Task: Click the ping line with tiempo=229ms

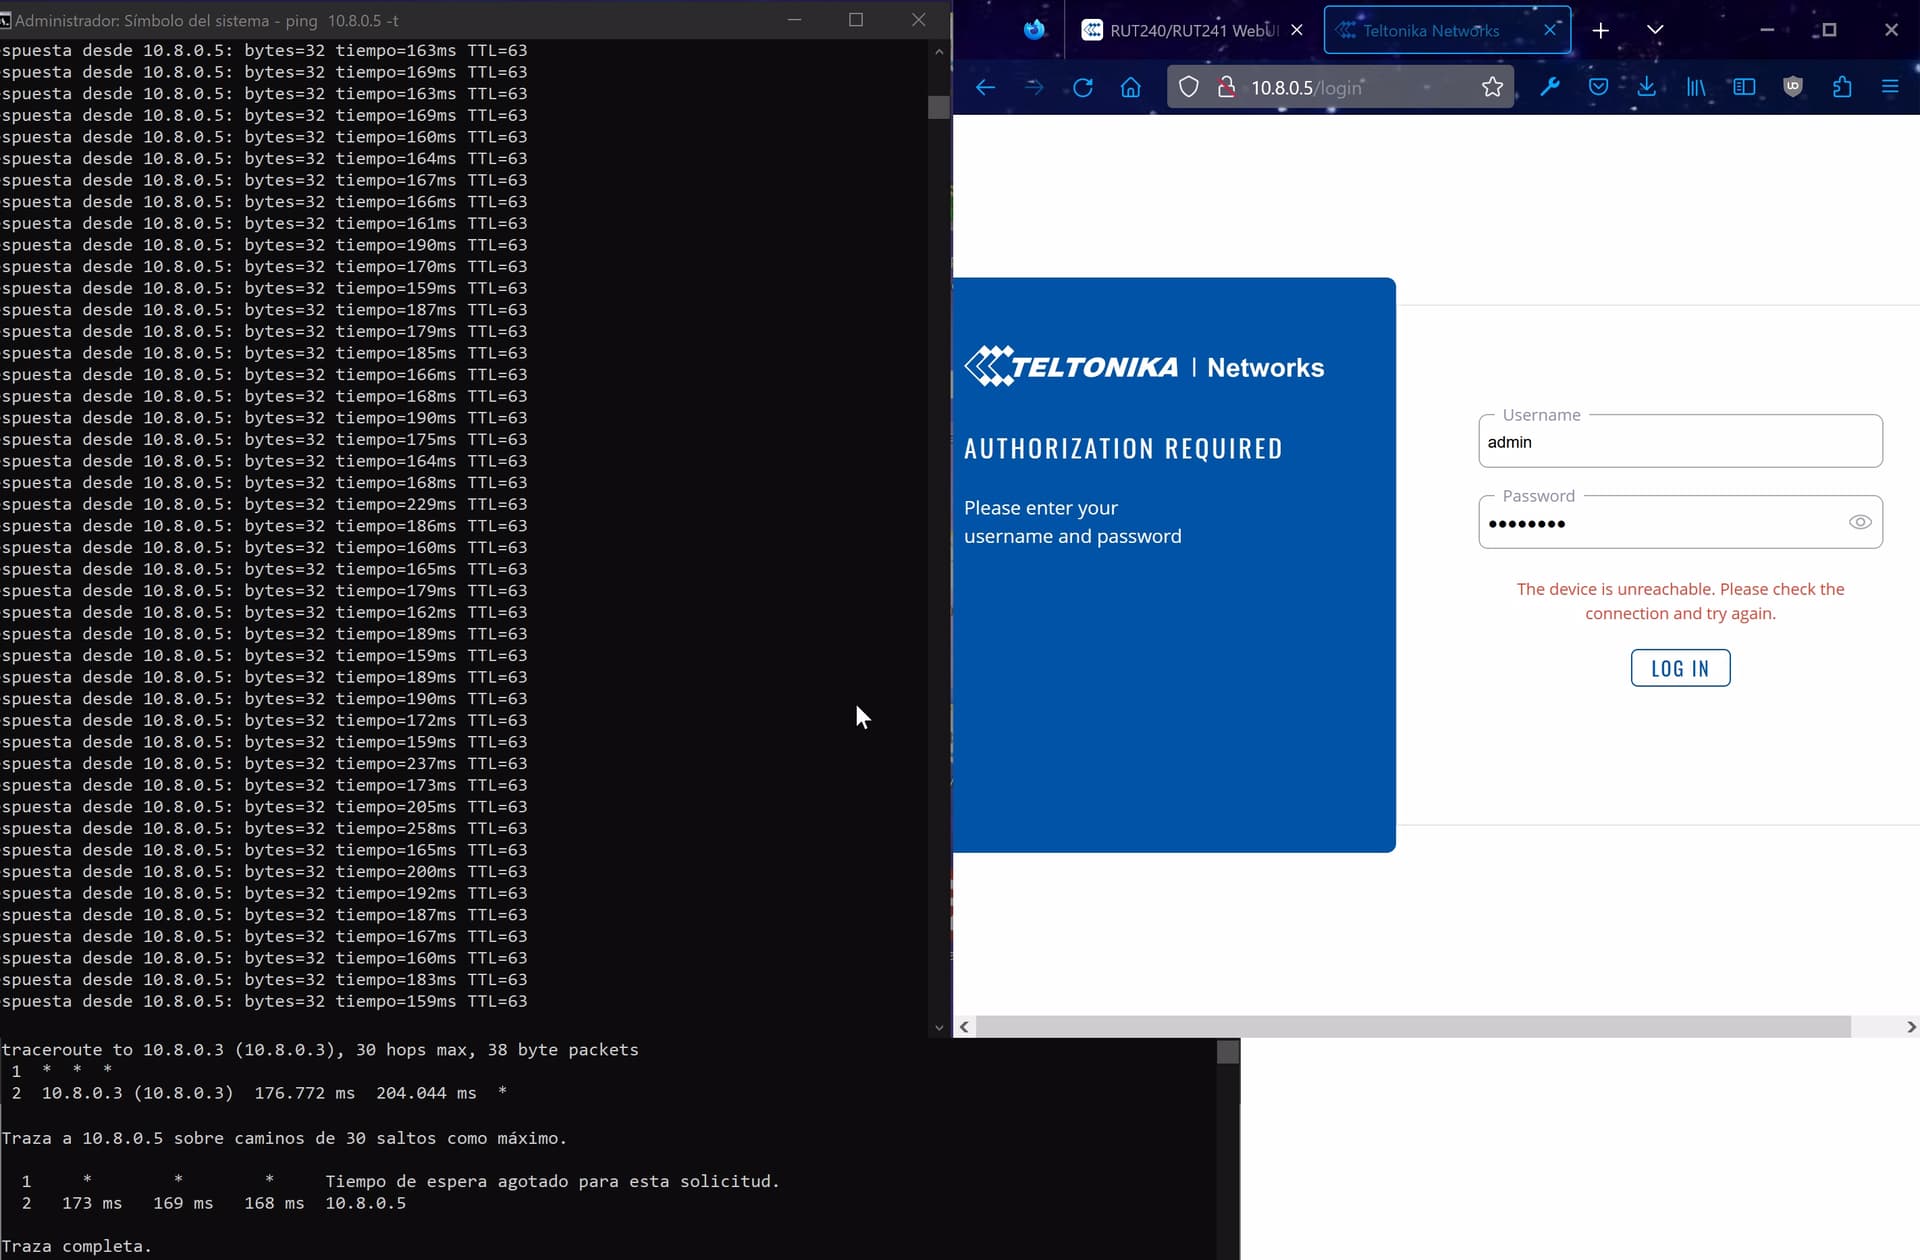Action: coord(264,504)
